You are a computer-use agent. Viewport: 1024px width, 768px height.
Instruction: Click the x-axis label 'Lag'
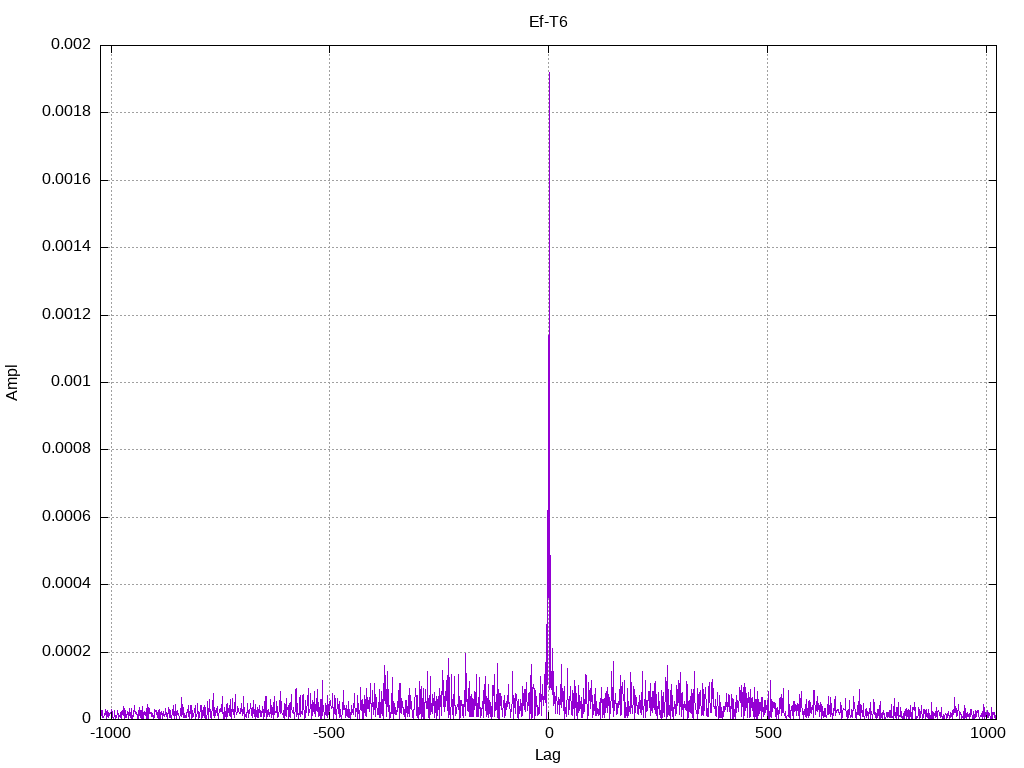[547, 755]
